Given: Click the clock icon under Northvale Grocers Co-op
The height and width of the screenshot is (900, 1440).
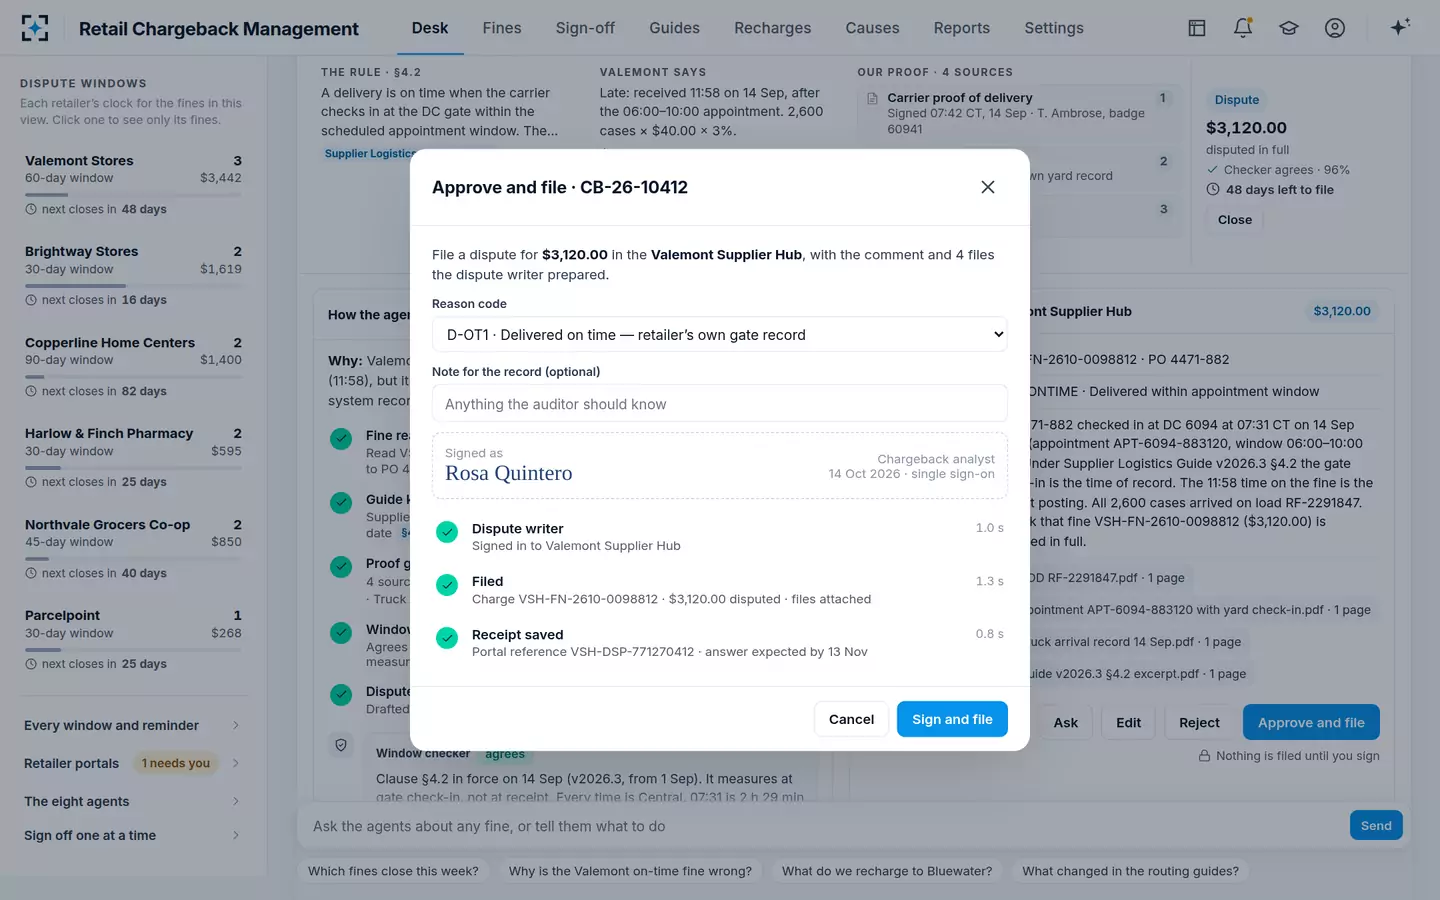Looking at the screenshot, I should (x=31, y=573).
